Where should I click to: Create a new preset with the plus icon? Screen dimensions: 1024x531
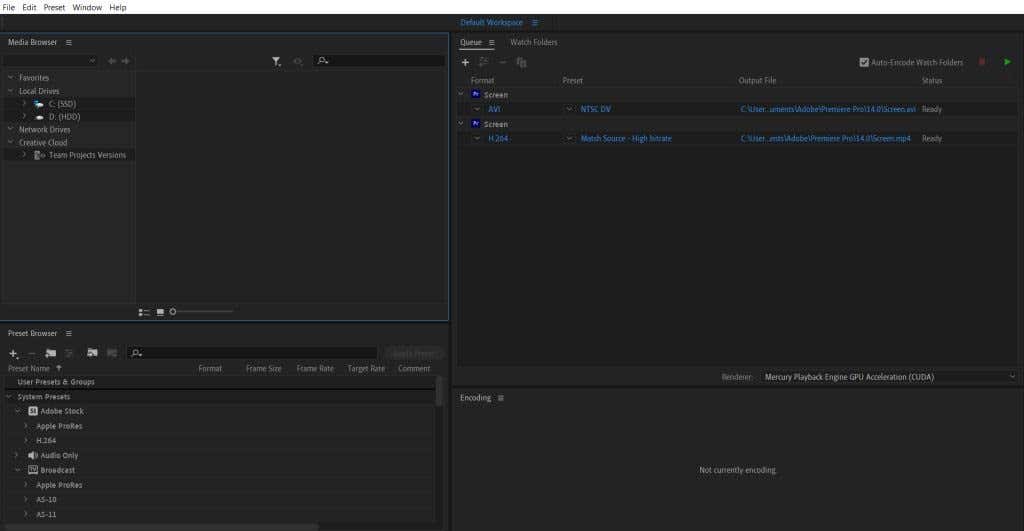13,353
